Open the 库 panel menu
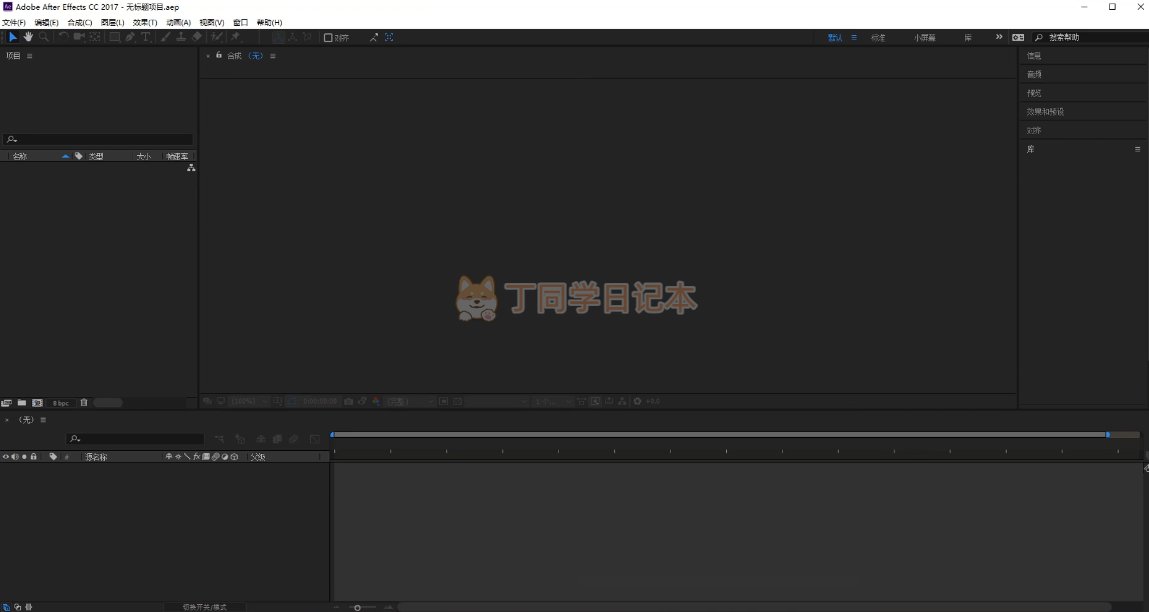The height and width of the screenshot is (612, 1149). click(1137, 149)
